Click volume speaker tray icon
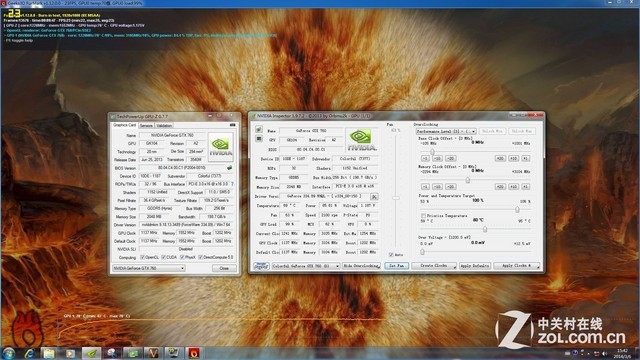 click(604, 353)
